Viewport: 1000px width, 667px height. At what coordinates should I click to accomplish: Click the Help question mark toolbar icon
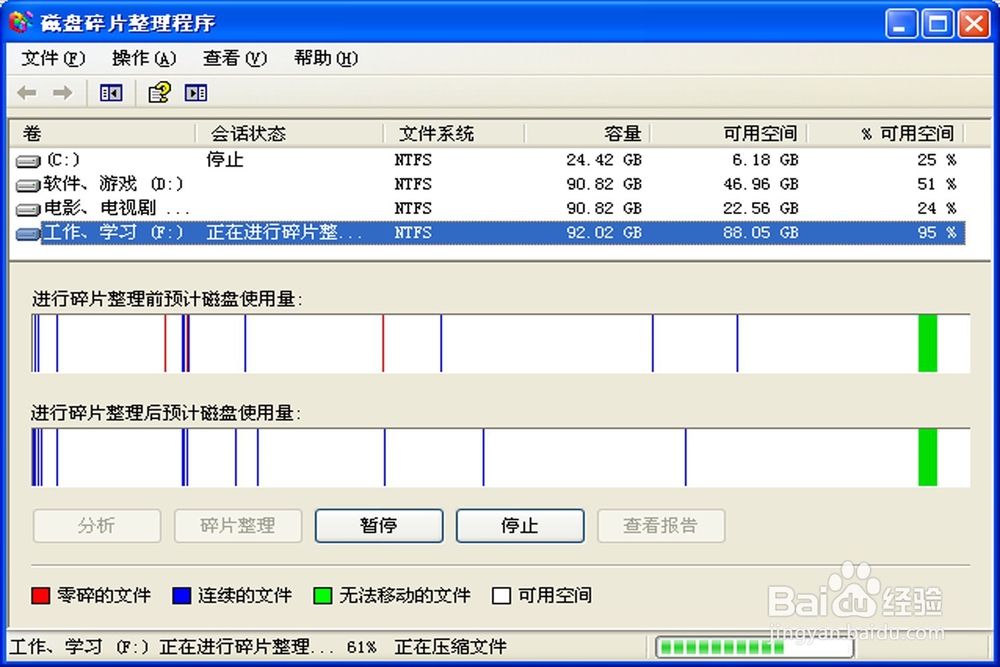pyautogui.click(x=160, y=92)
